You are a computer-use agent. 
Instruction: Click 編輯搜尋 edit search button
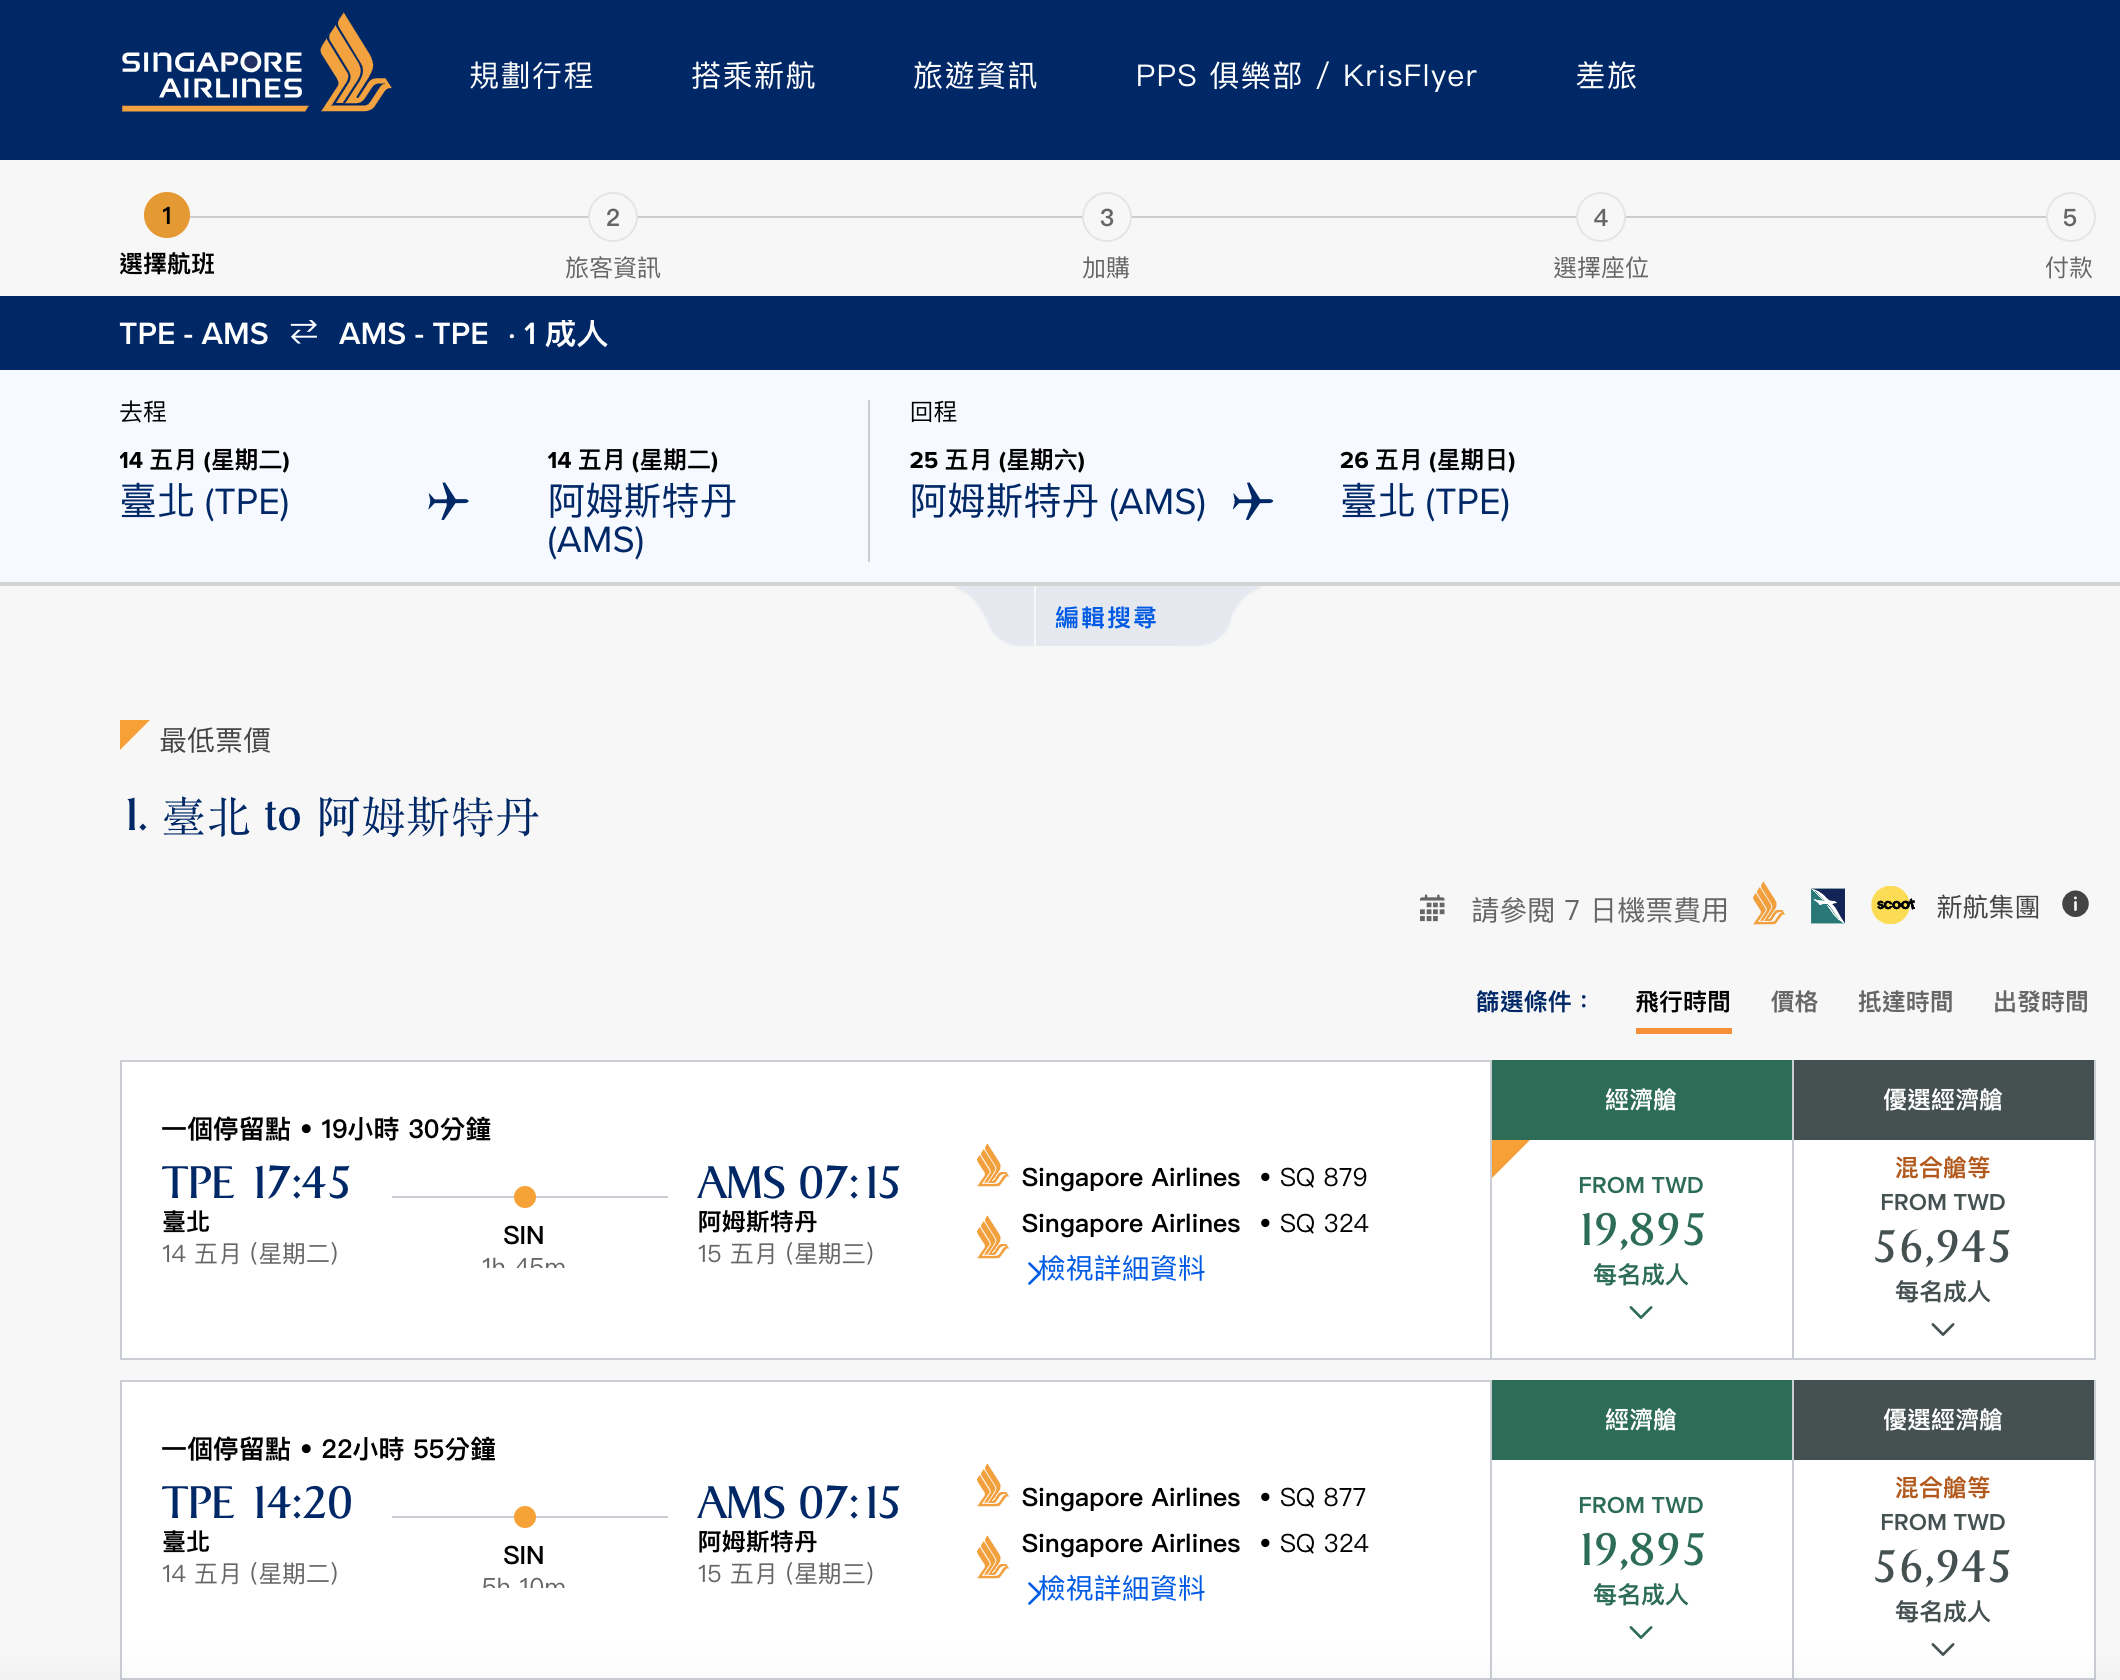(1103, 616)
